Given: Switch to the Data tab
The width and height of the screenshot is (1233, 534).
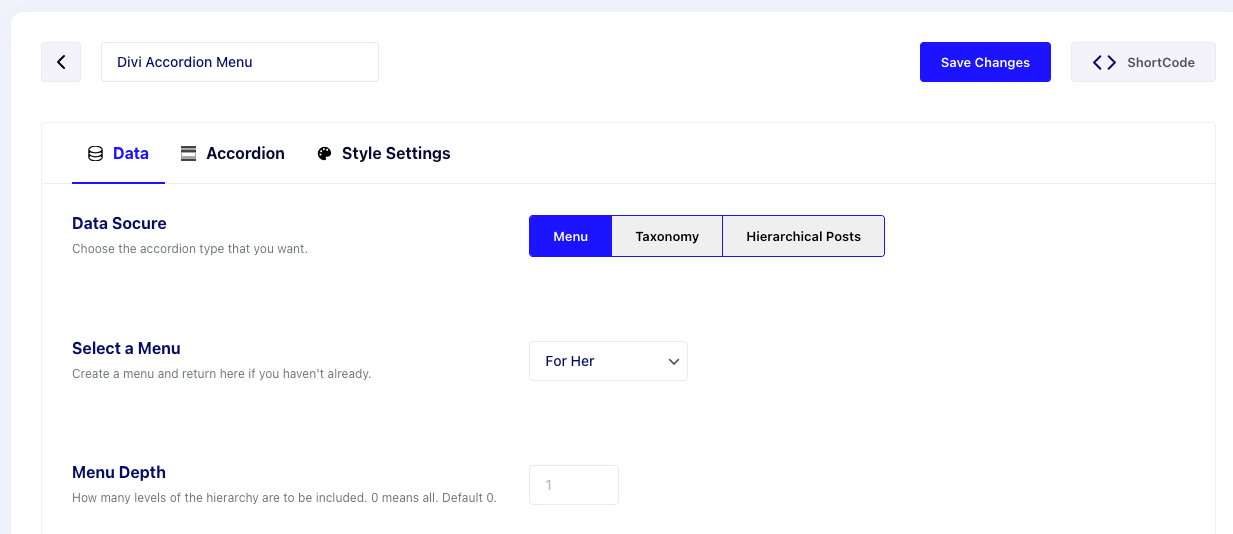Looking at the screenshot, I should point(118,154).
